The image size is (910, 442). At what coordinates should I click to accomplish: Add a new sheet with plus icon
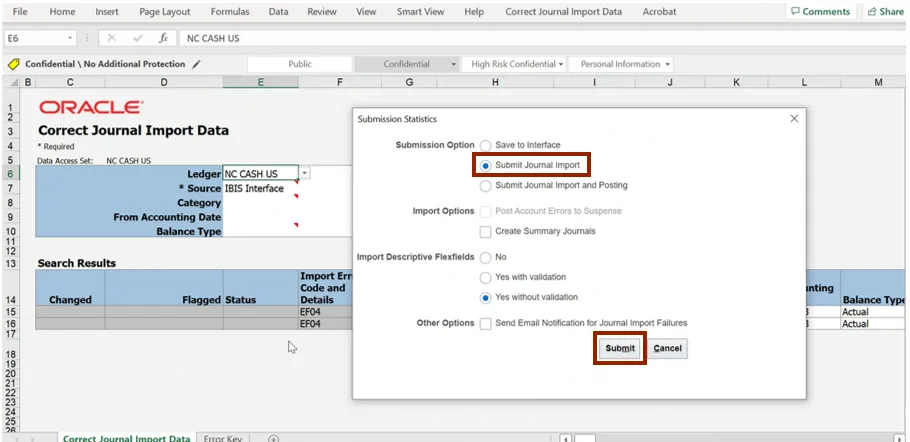[273, 438]
